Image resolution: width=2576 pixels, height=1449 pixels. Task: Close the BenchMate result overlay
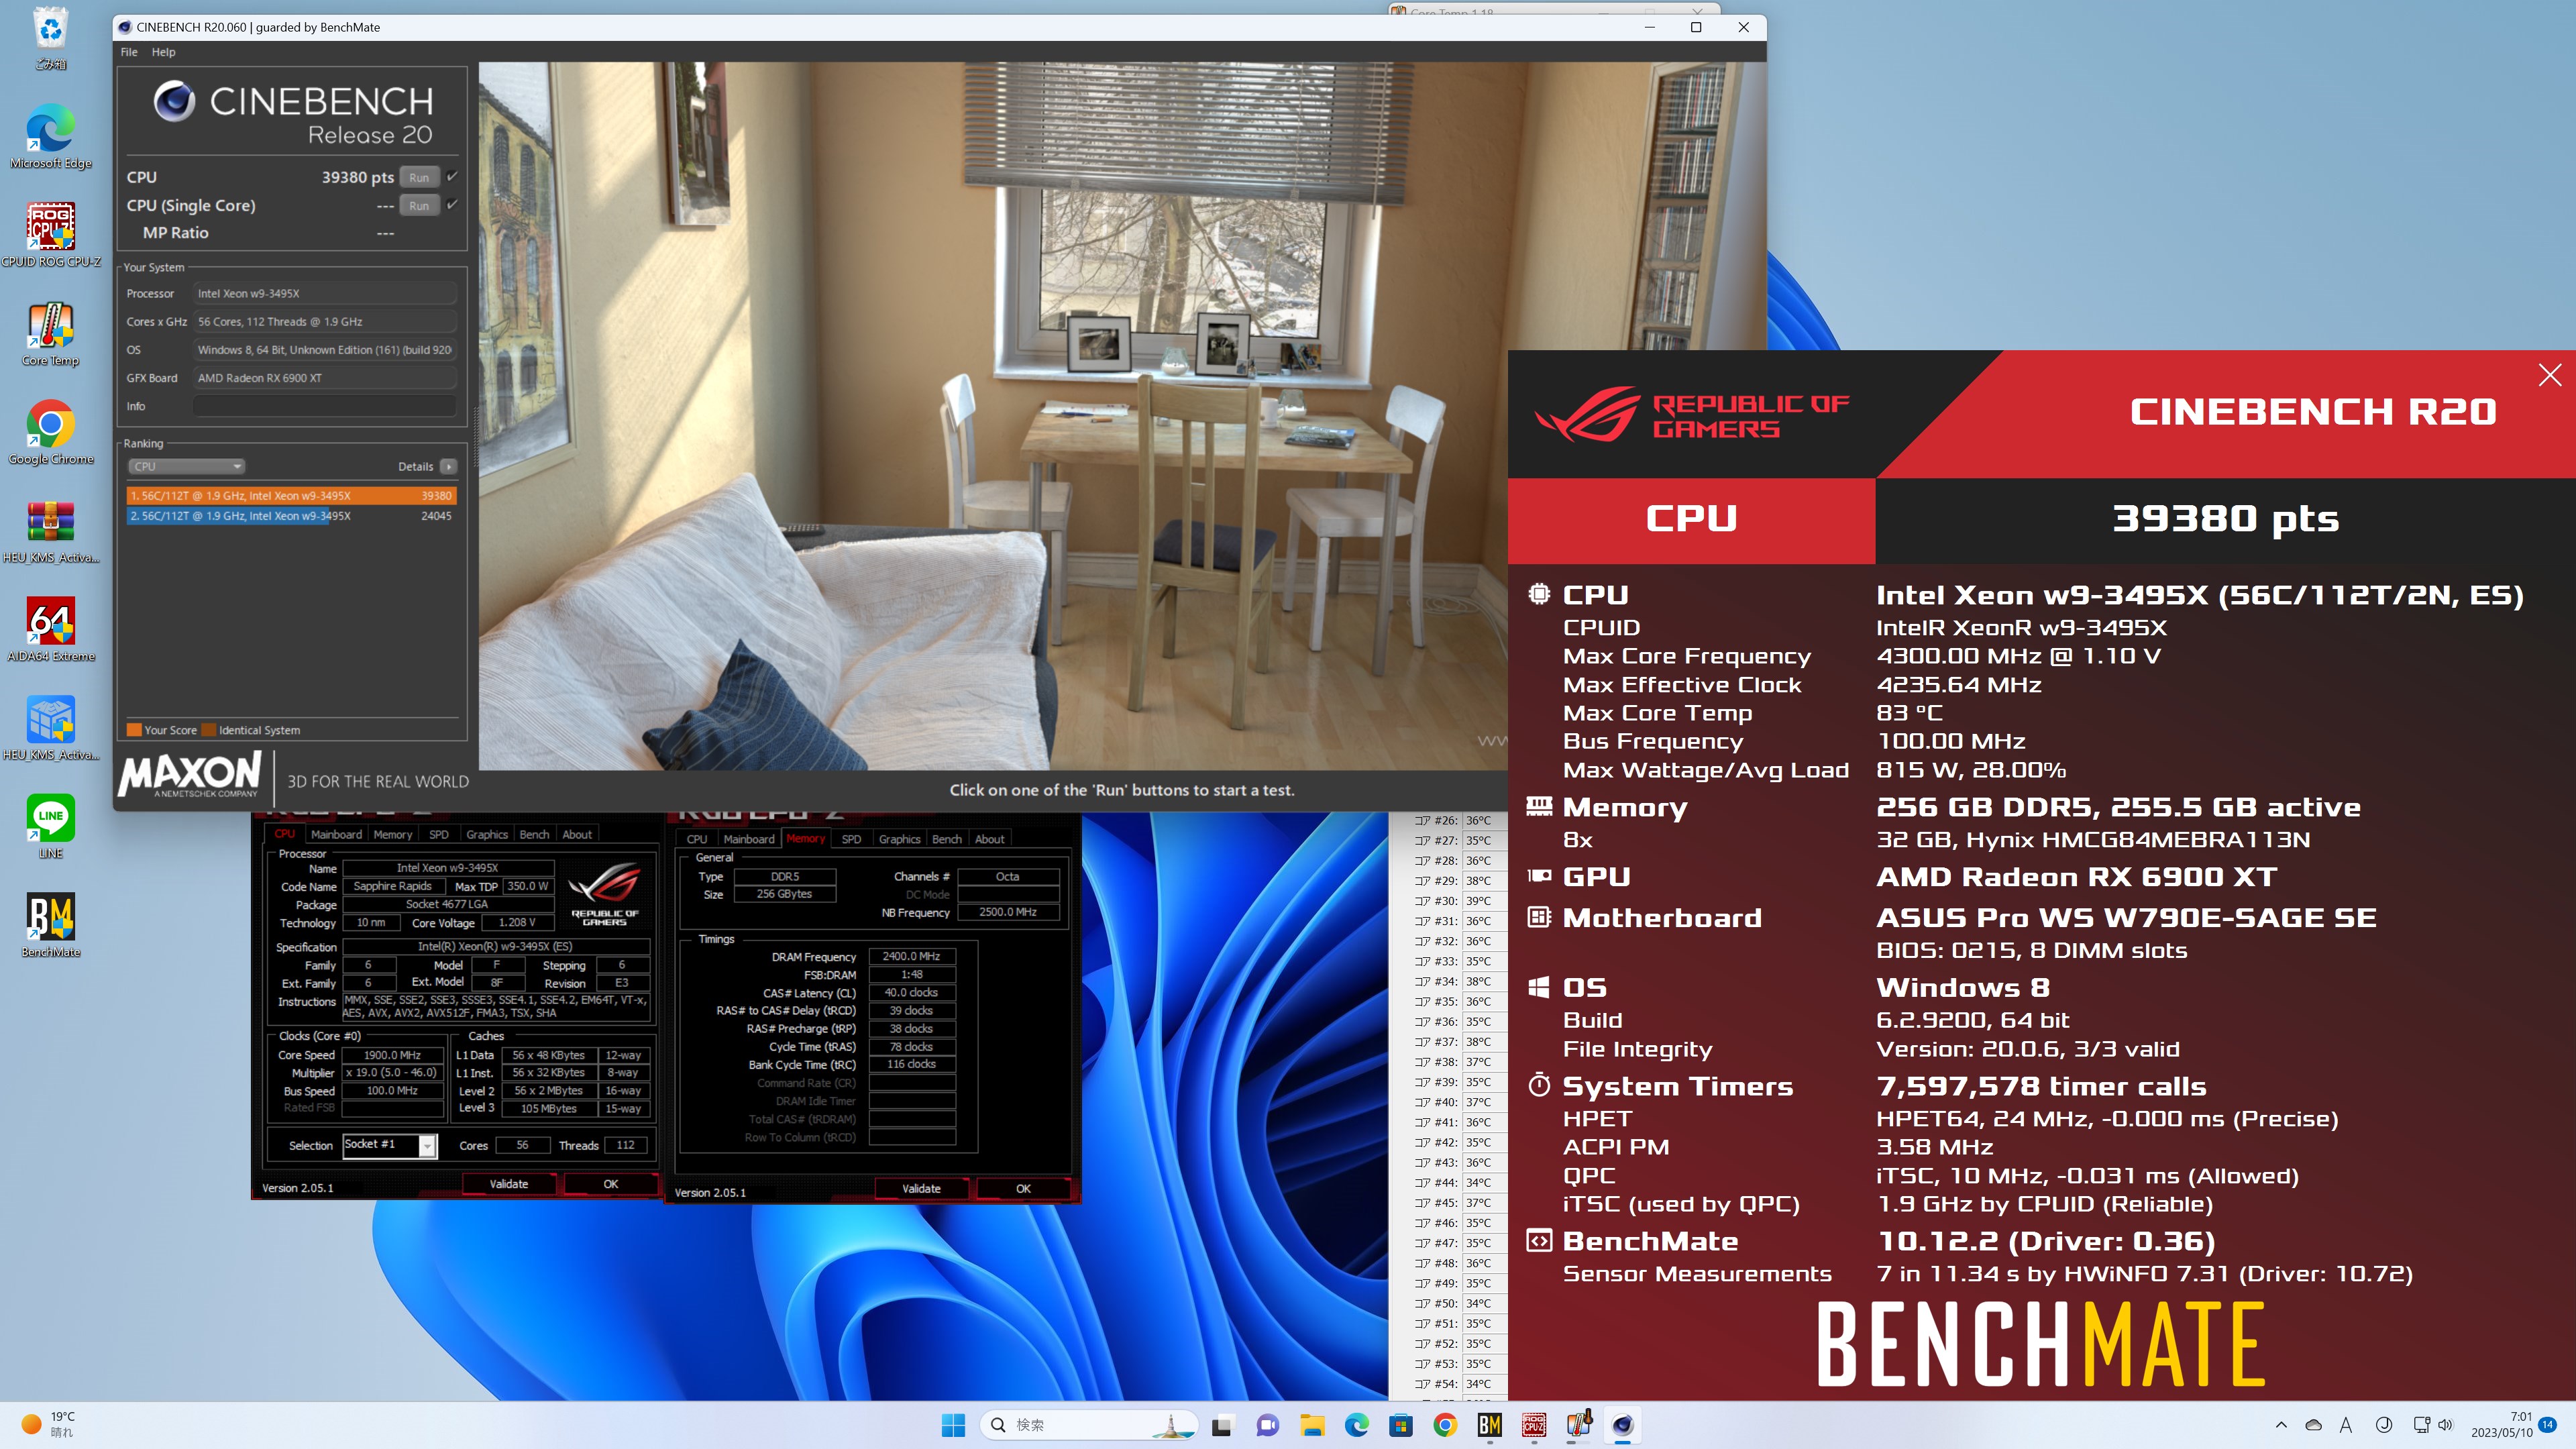[2549, 375]
